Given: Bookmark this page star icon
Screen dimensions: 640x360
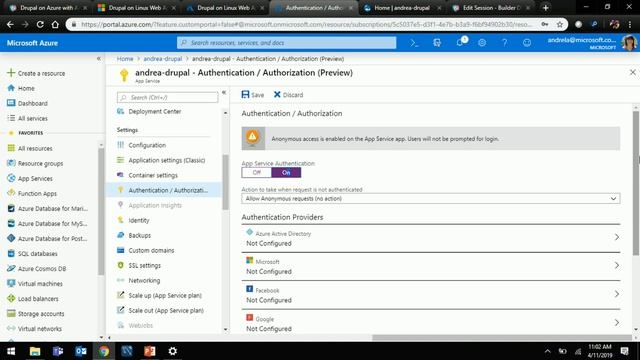Looking at the screenshot, I should point(560,24).
